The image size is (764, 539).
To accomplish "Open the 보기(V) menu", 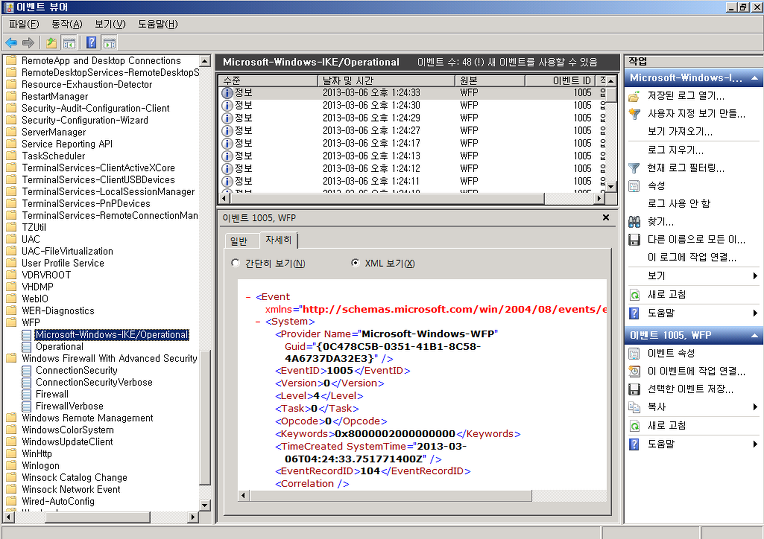I will 110,24.
